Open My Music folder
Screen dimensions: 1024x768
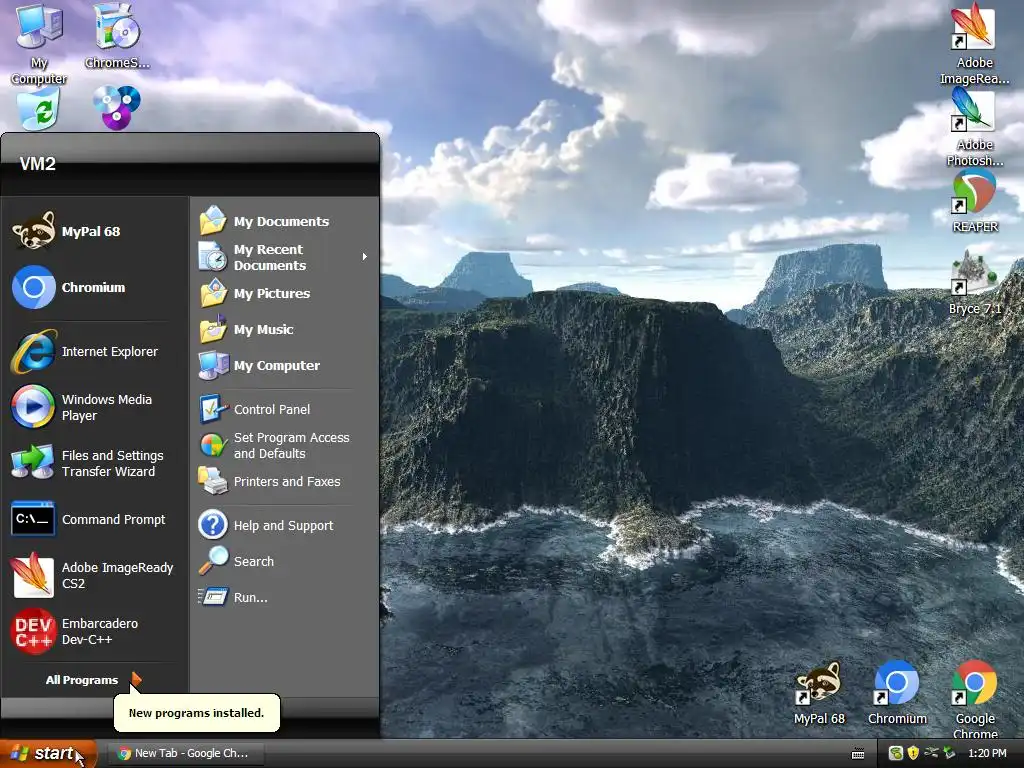point(283,329)
